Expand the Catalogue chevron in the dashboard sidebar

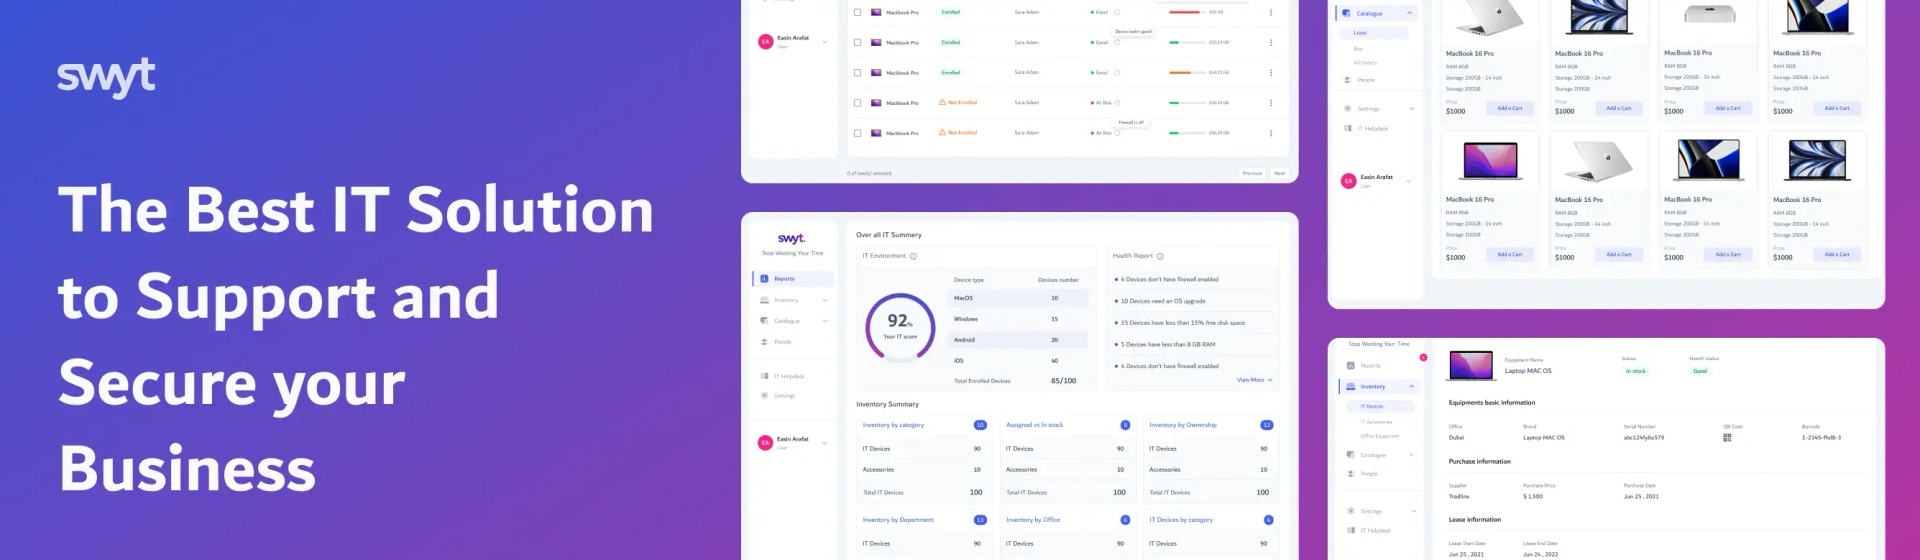825,321
